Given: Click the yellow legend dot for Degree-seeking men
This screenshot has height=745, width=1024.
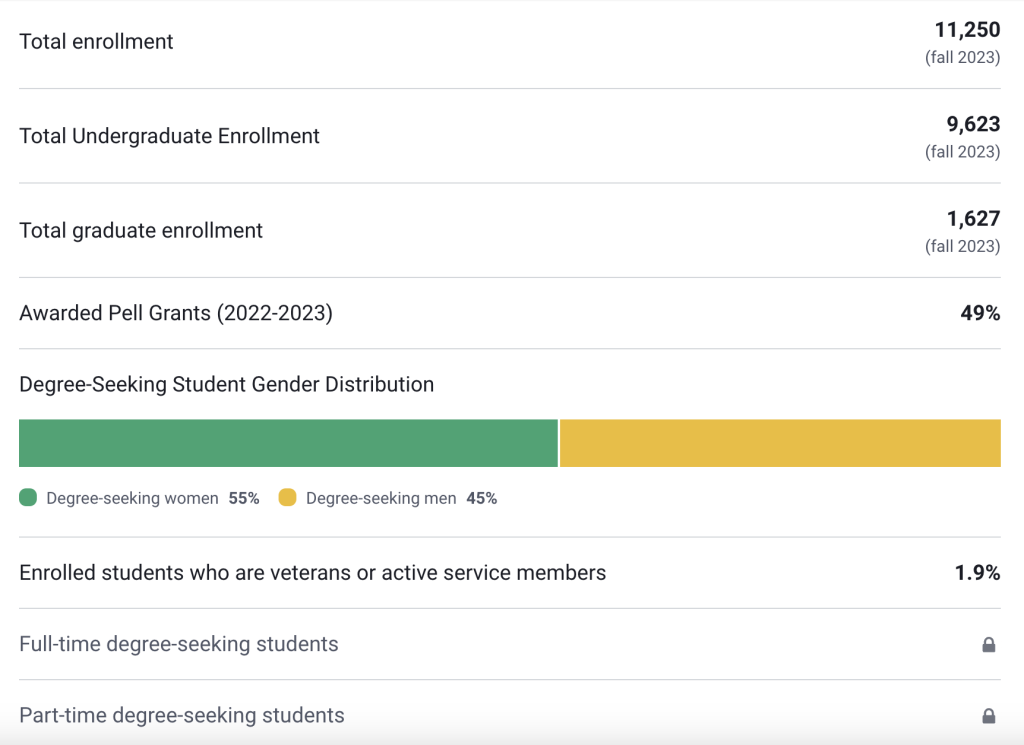Looking at the screenshot, I should tap(288, 498).
